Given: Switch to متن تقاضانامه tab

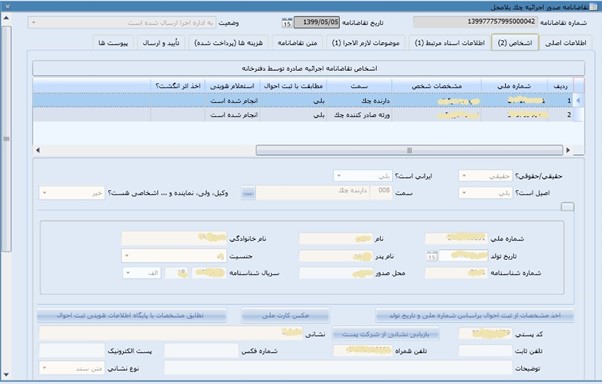Looking at the screenshot, I should point(298,43).
